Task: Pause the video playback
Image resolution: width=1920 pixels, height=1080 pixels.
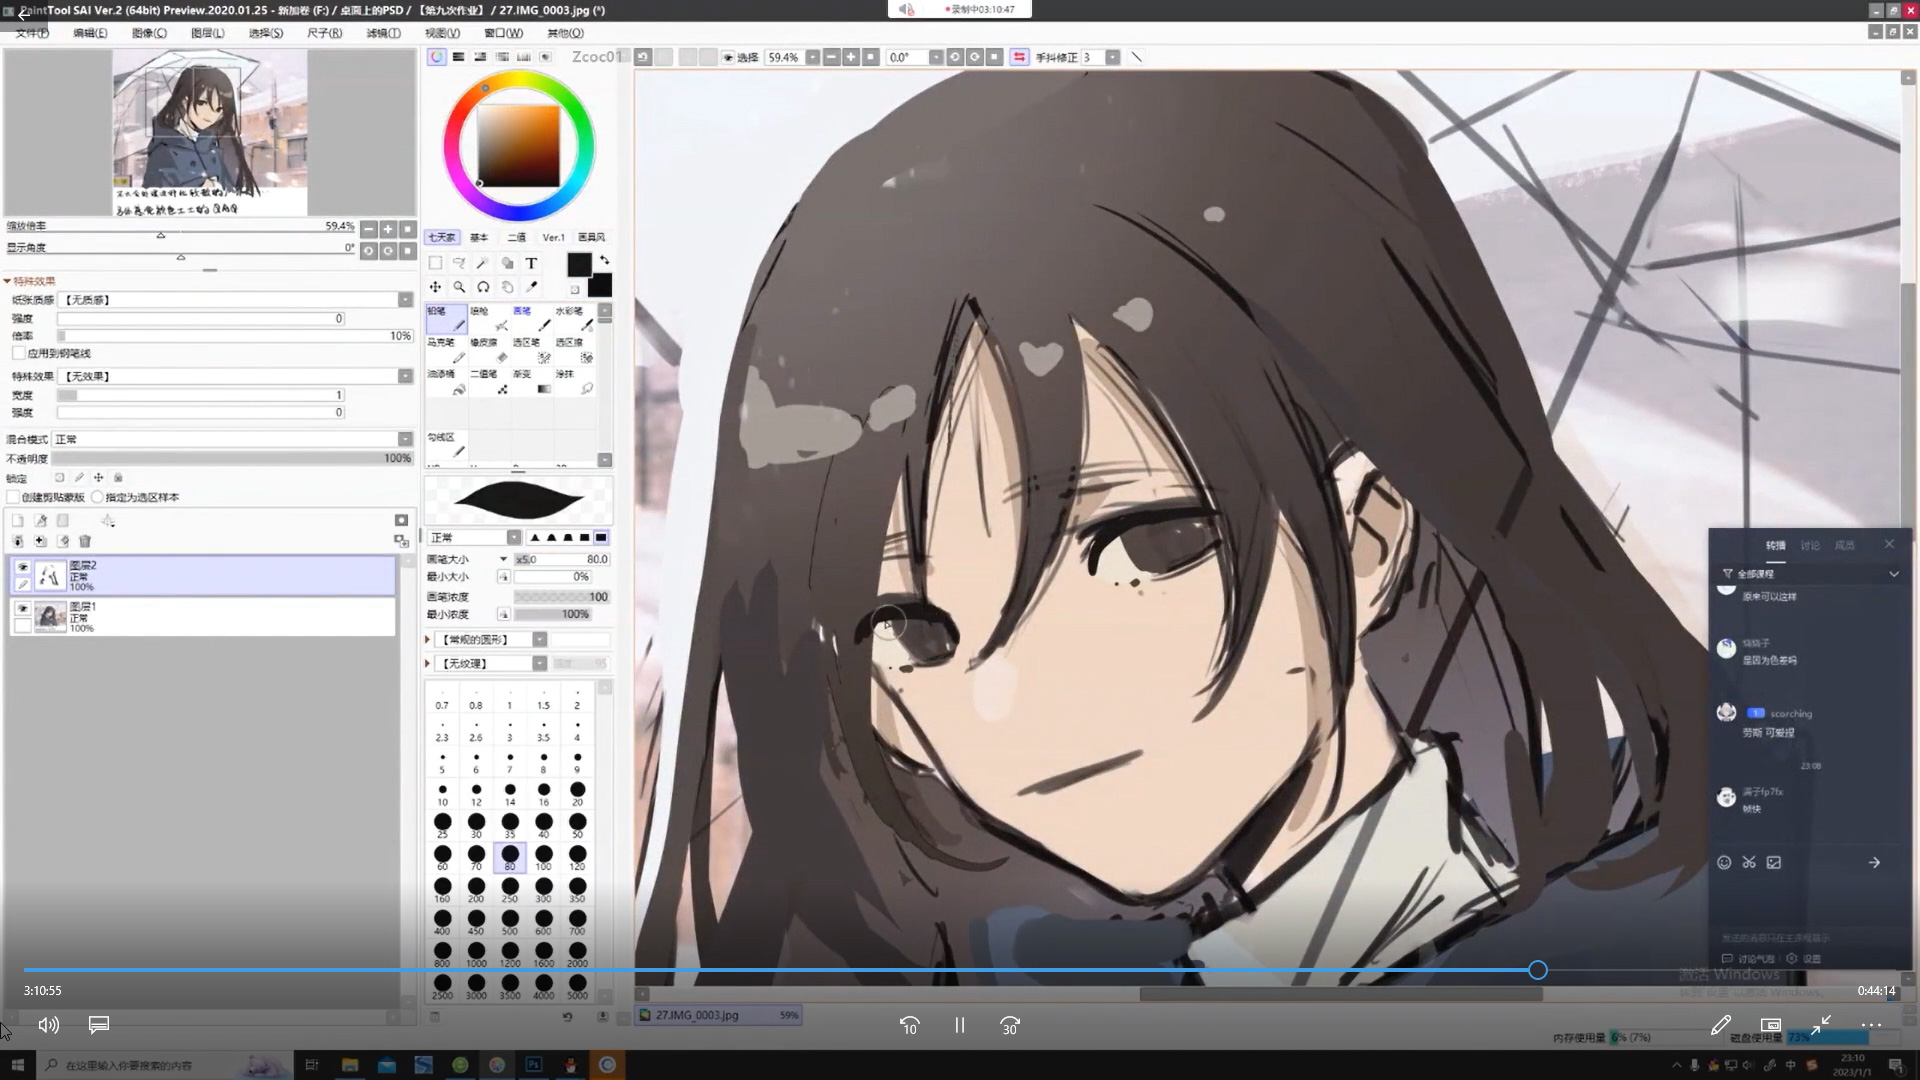Action: [960, 1025]
